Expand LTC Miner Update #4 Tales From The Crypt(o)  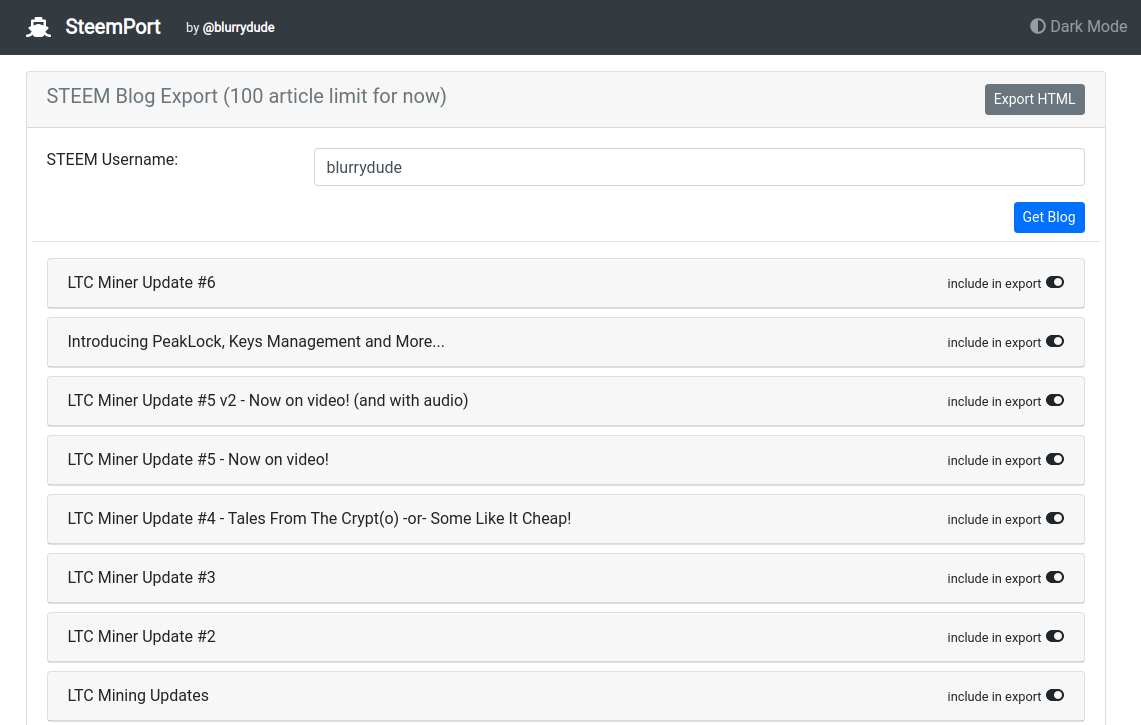(319, 519)
